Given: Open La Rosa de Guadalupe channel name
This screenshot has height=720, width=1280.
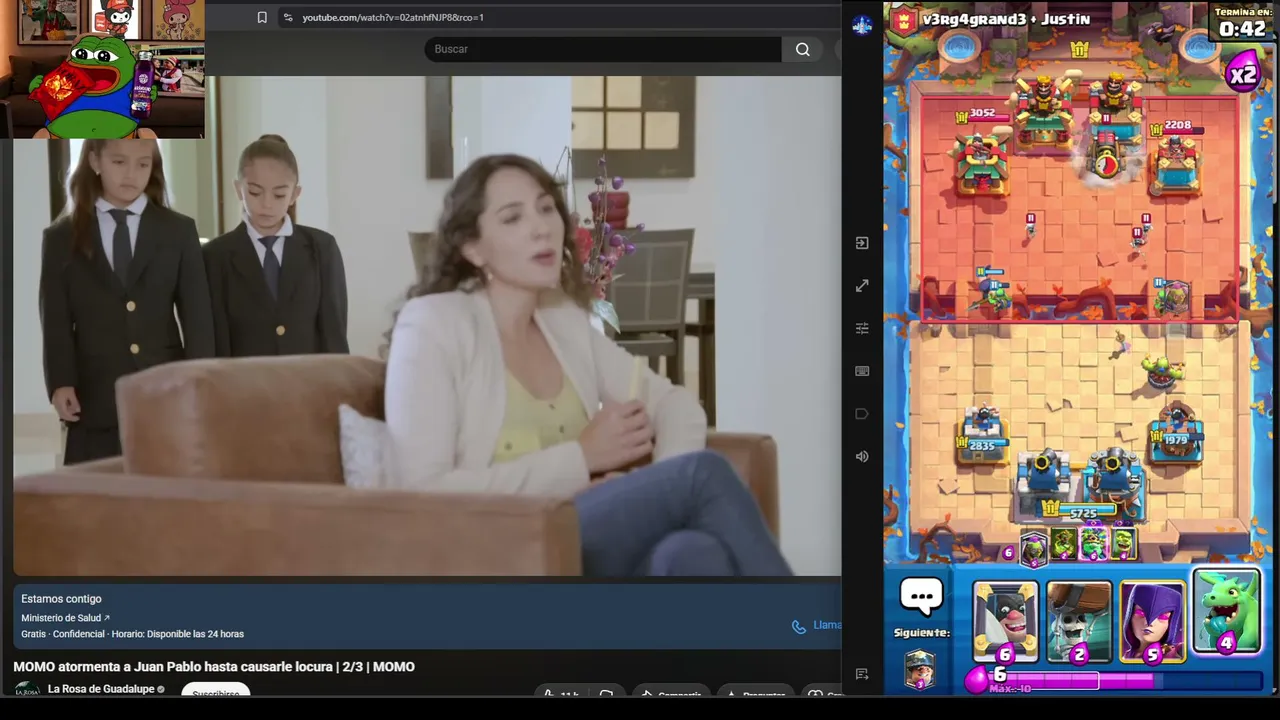Looking at the screenshot, I should [101, 689].
